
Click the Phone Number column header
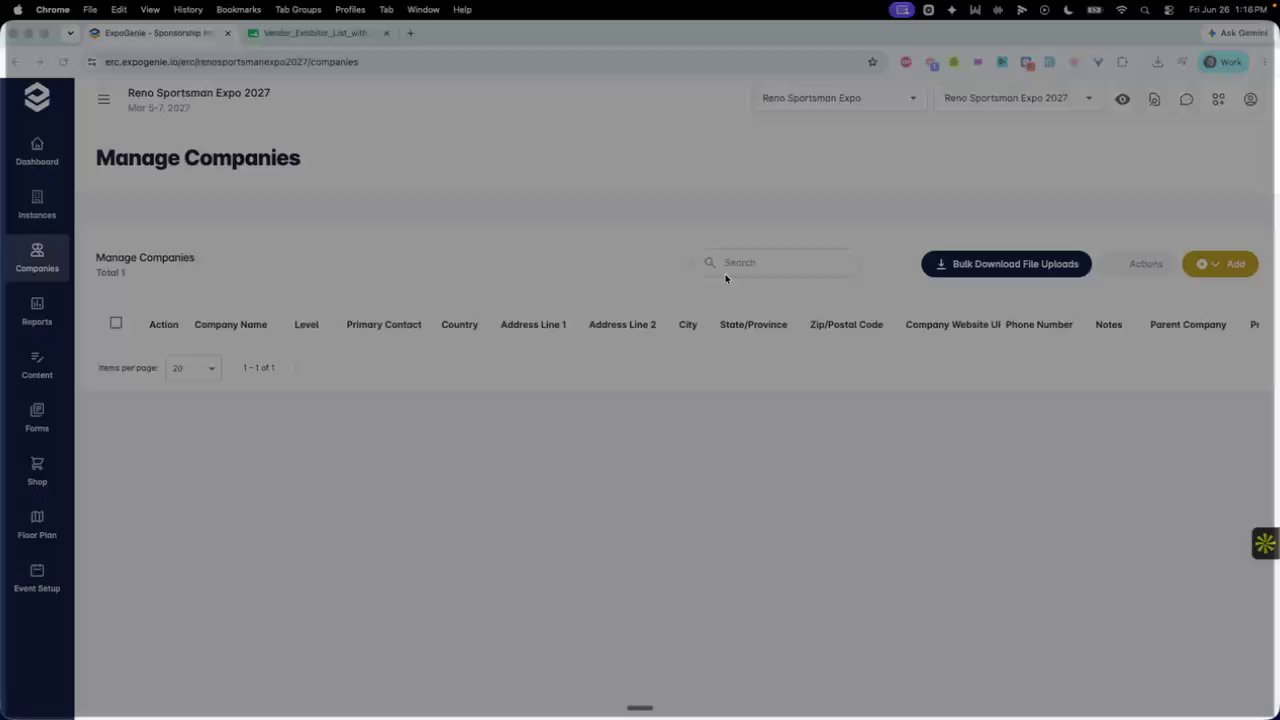(x=1039, y=324)
